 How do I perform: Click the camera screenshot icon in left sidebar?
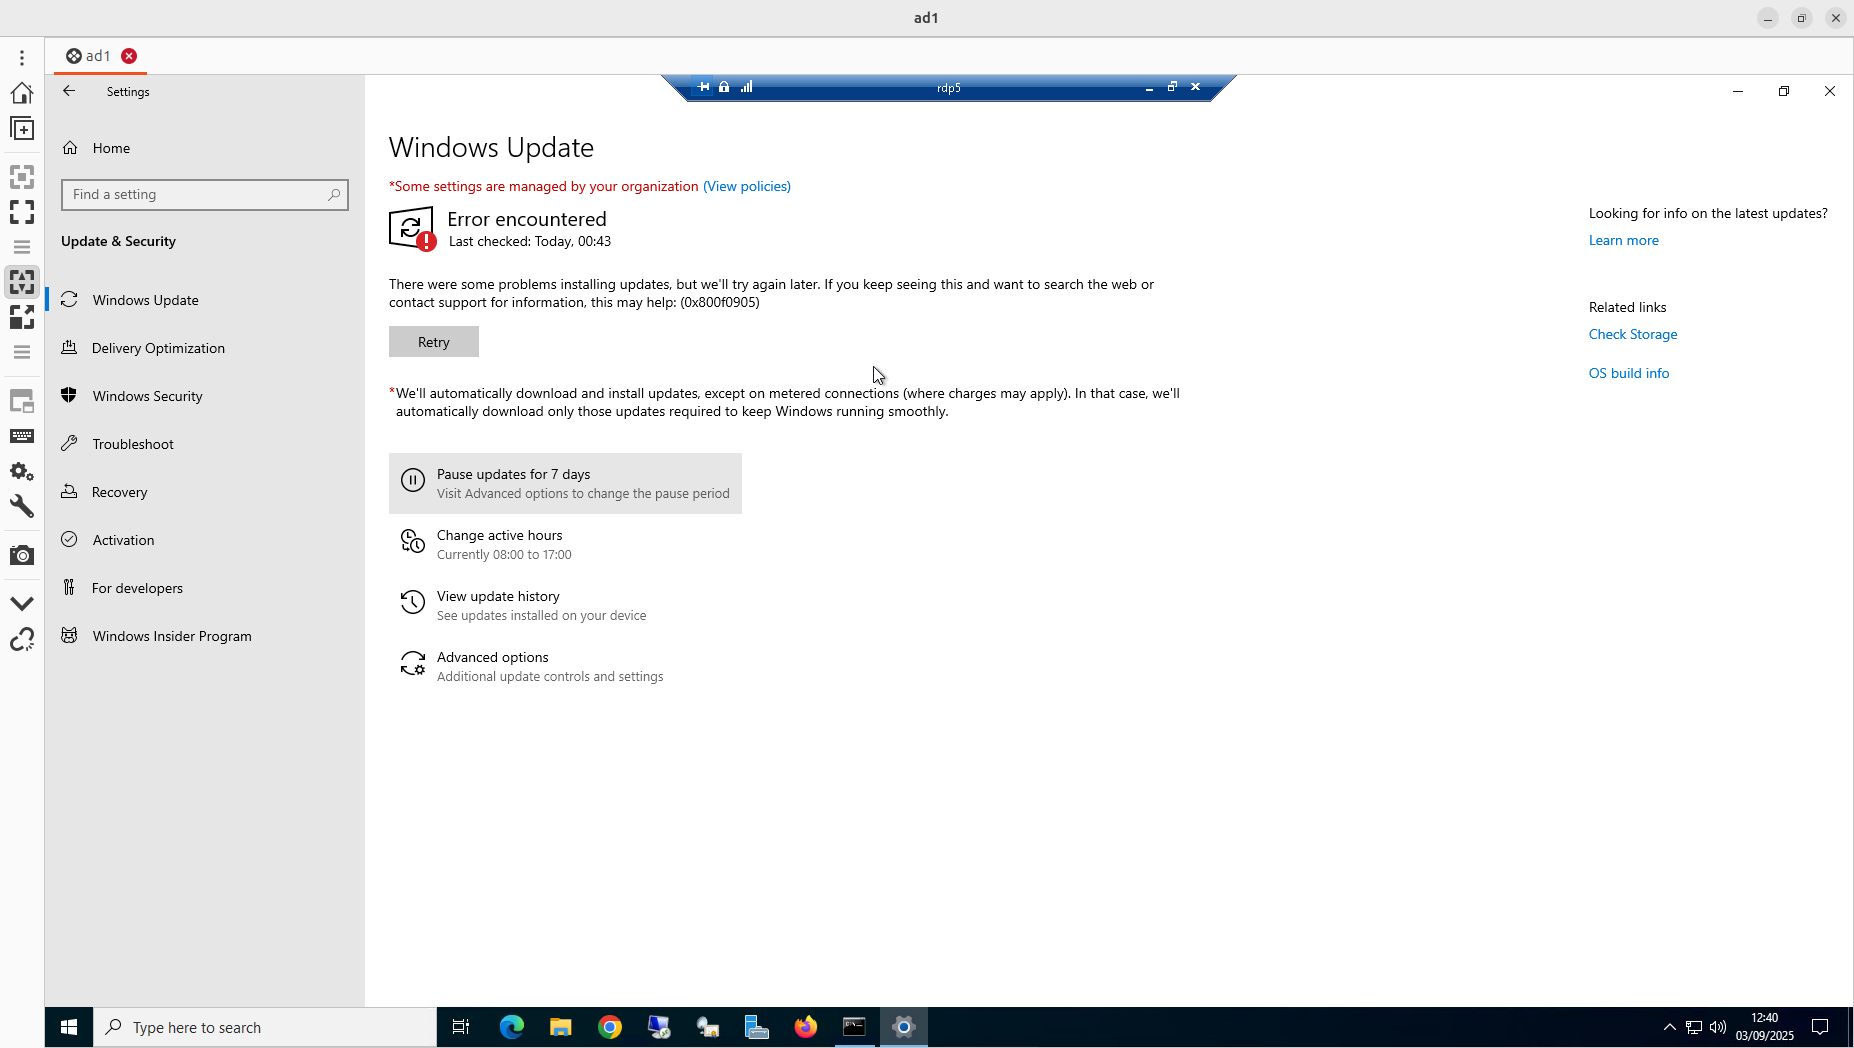tap(22, 555)
